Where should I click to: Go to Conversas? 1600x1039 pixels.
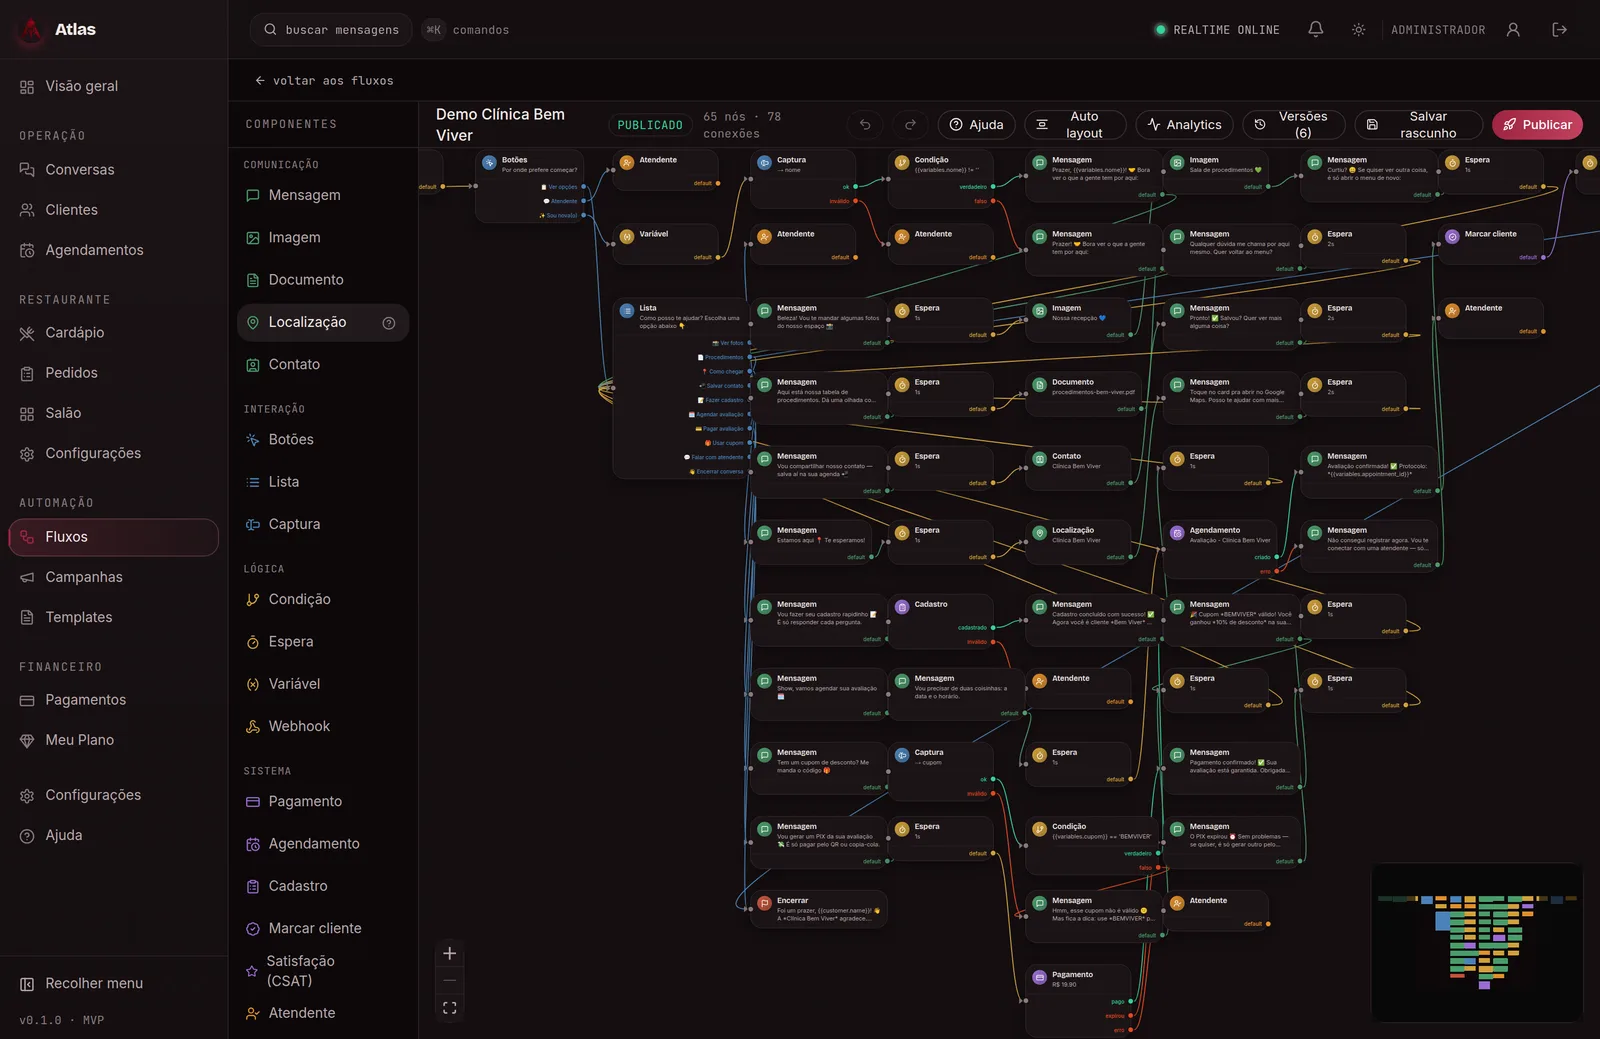tap(113, 170)
